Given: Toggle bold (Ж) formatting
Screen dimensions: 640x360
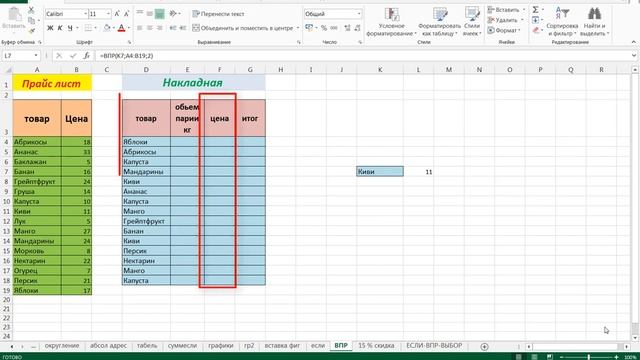Looking at the screenshot, I should pos(50,28).
